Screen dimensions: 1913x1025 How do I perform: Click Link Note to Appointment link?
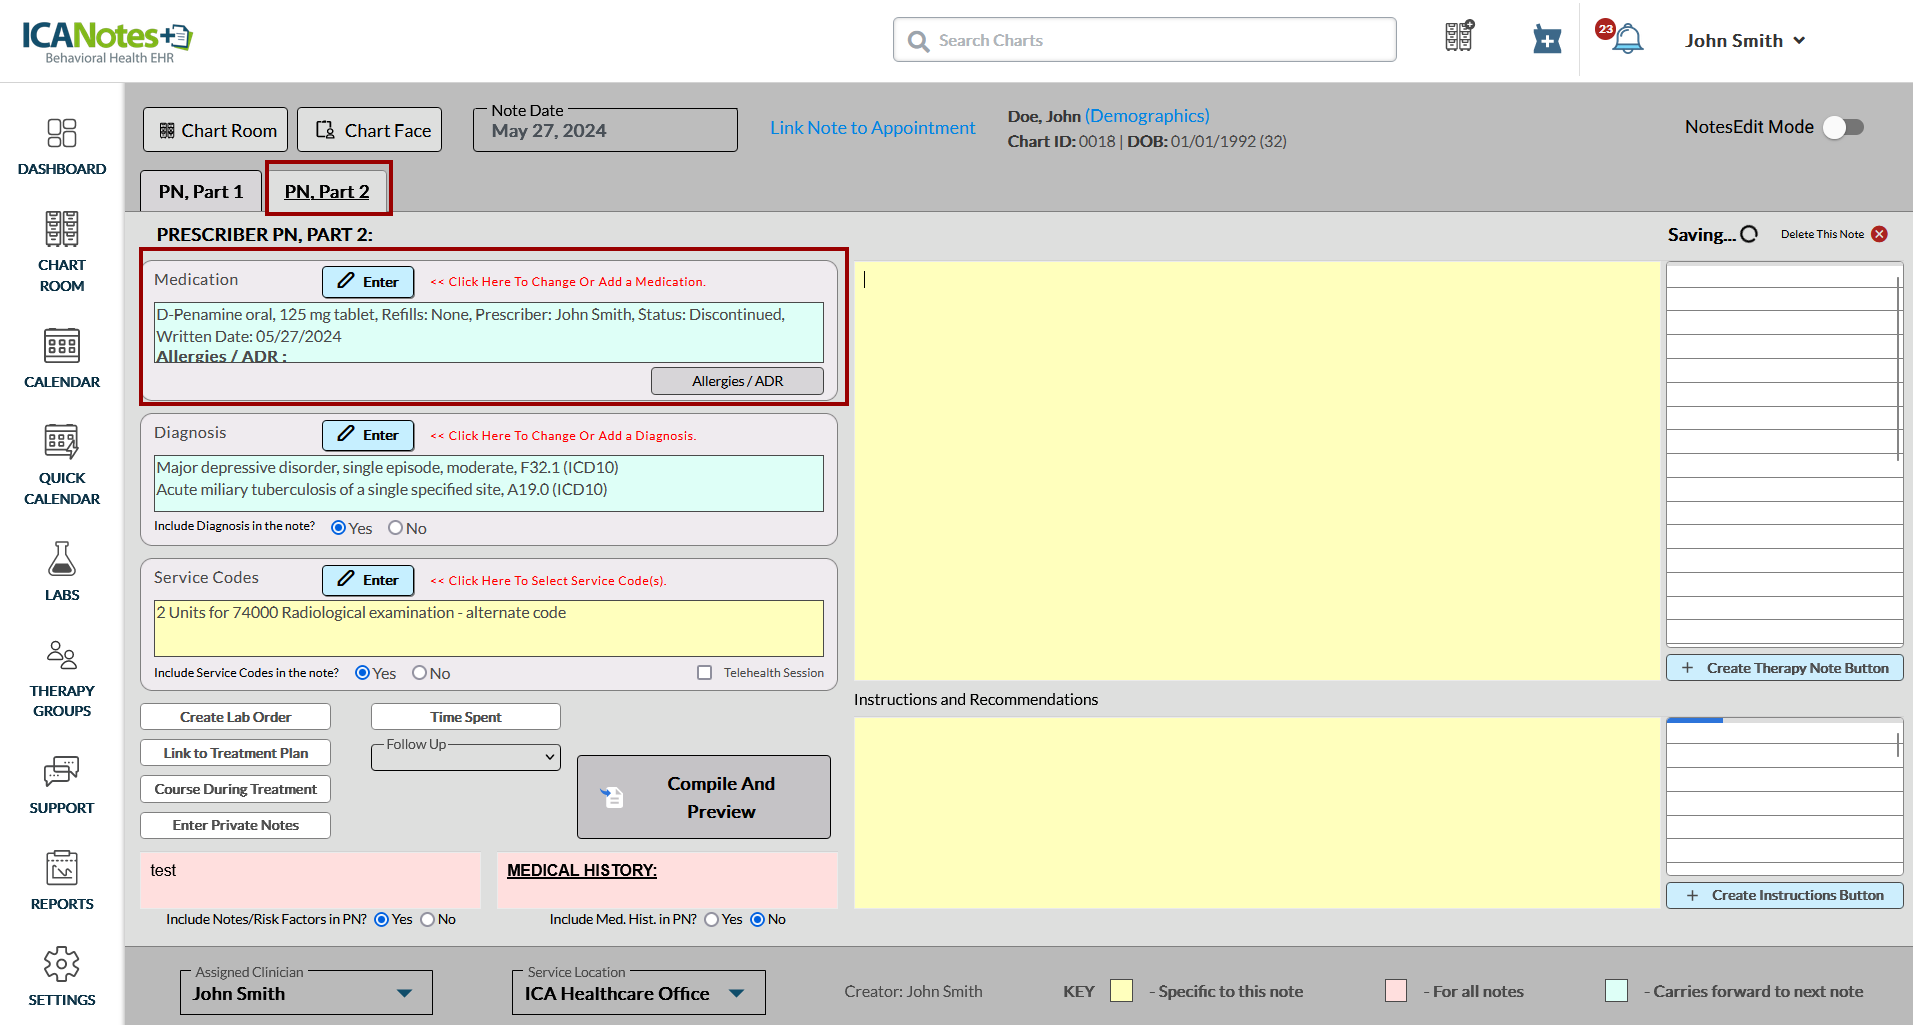[872, 128]
